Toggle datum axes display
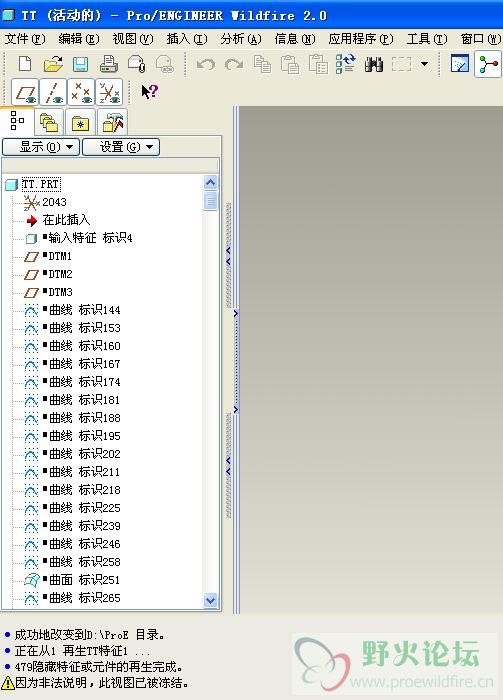This screenshot has height=700, width=503. (53, 92)
